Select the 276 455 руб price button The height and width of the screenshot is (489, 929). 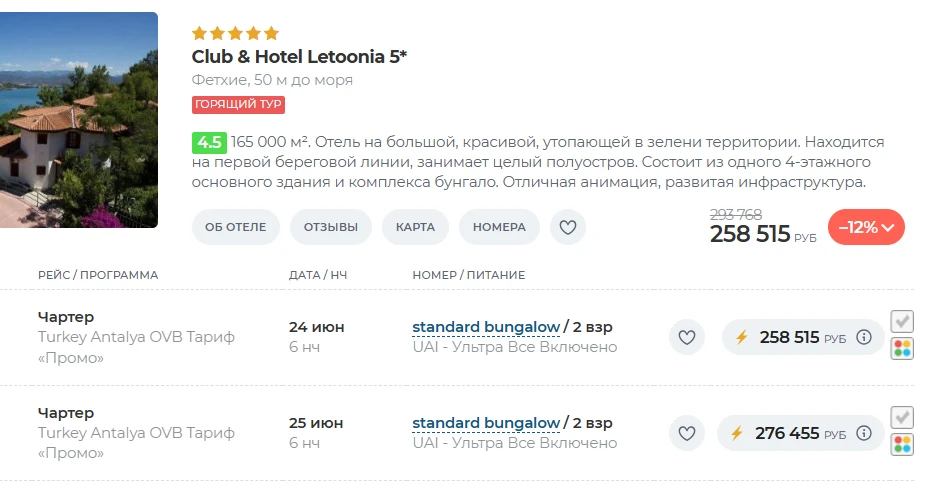(x=800, y=433)
